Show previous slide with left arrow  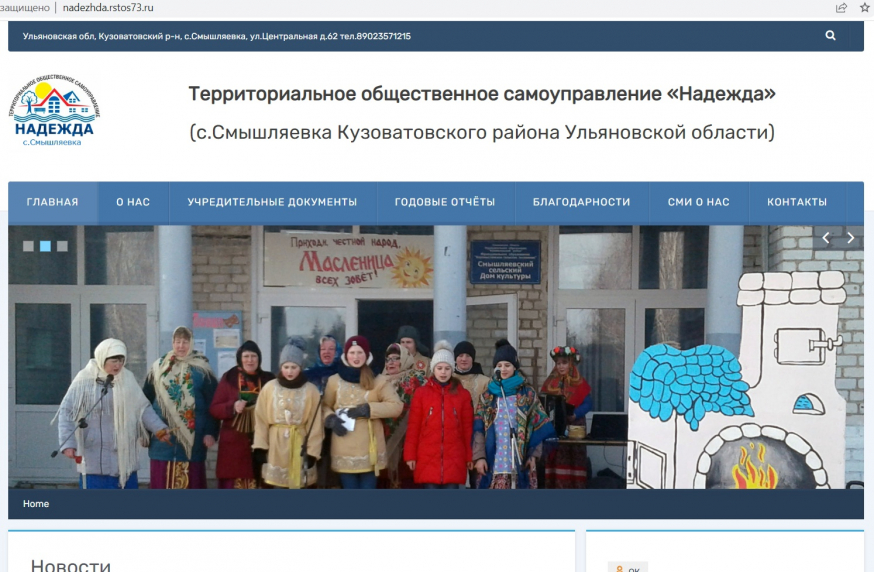point(826,238)
